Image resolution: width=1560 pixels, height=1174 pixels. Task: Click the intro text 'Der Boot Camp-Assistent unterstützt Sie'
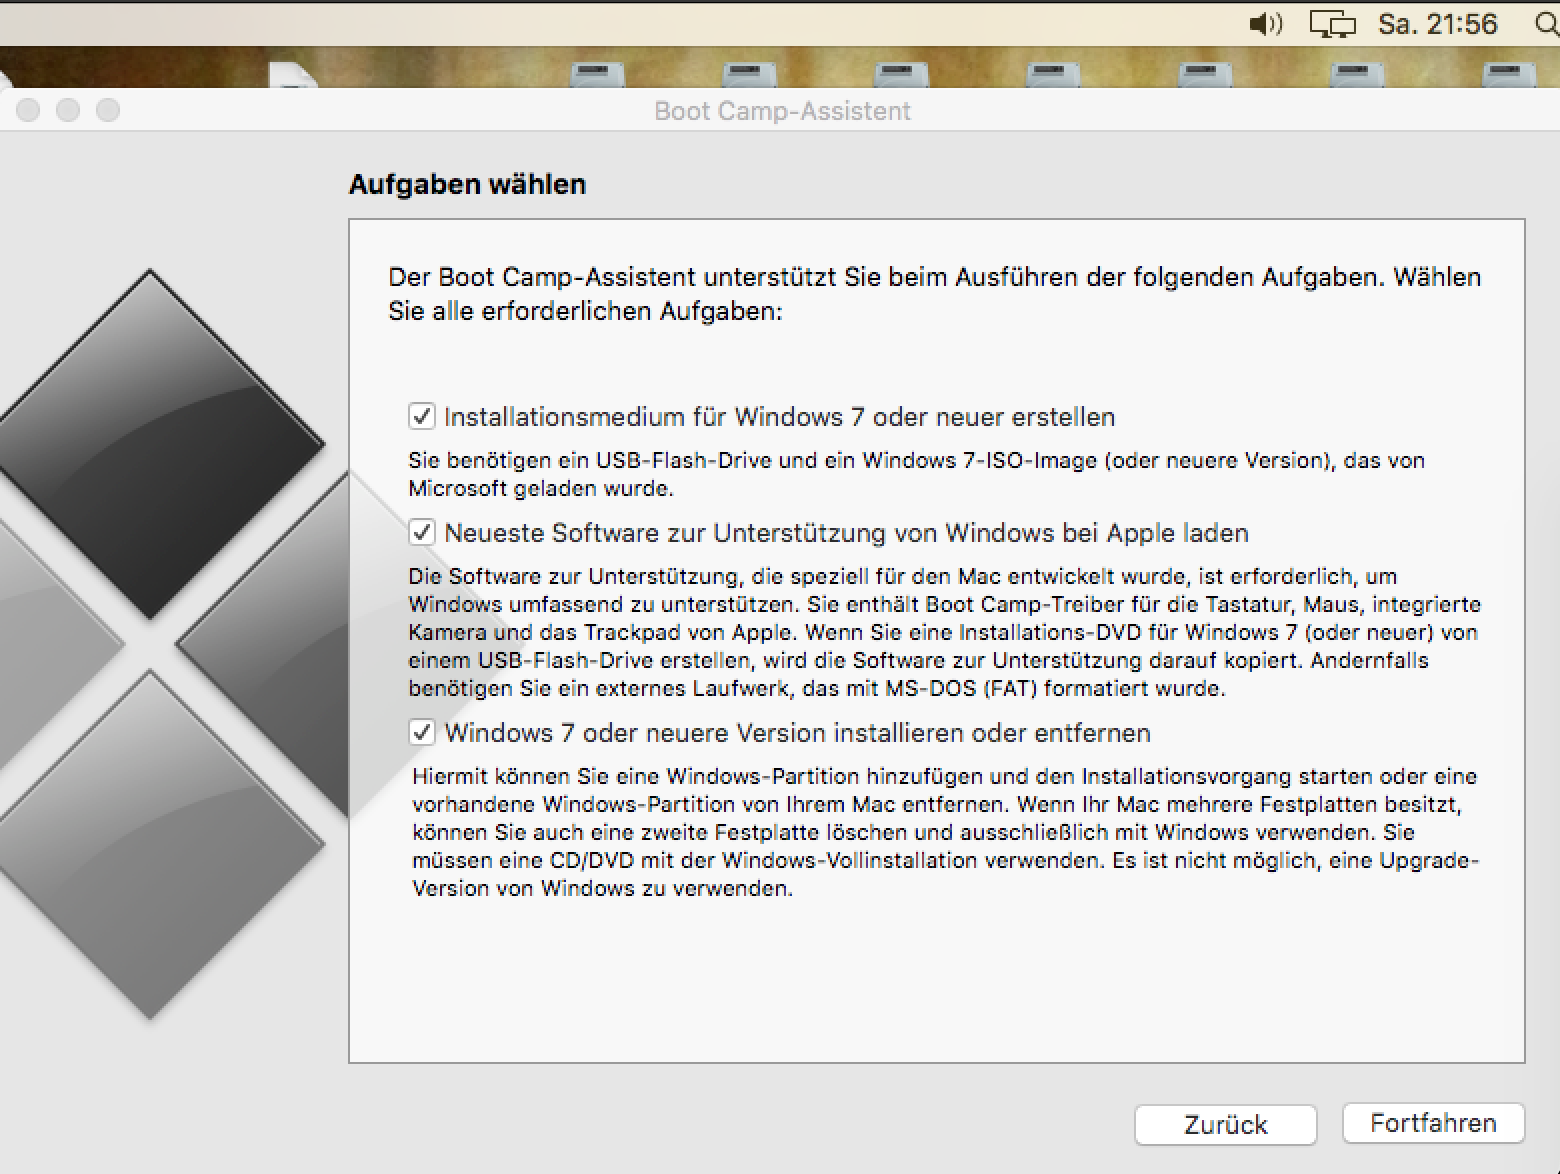click(x=935, y=294)
